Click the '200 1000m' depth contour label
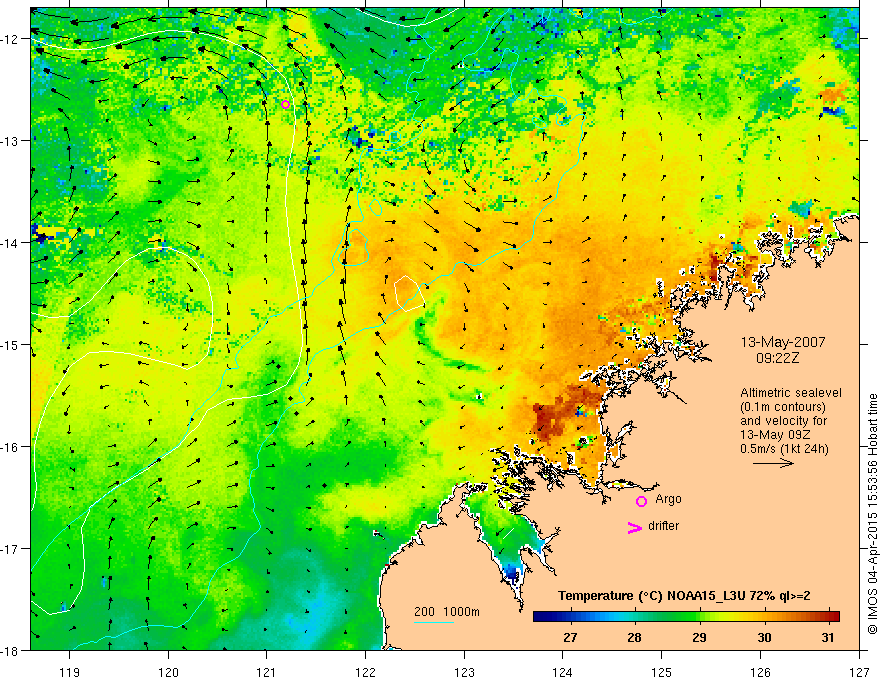This screenshot has width=880, height=680. (447, 612)
